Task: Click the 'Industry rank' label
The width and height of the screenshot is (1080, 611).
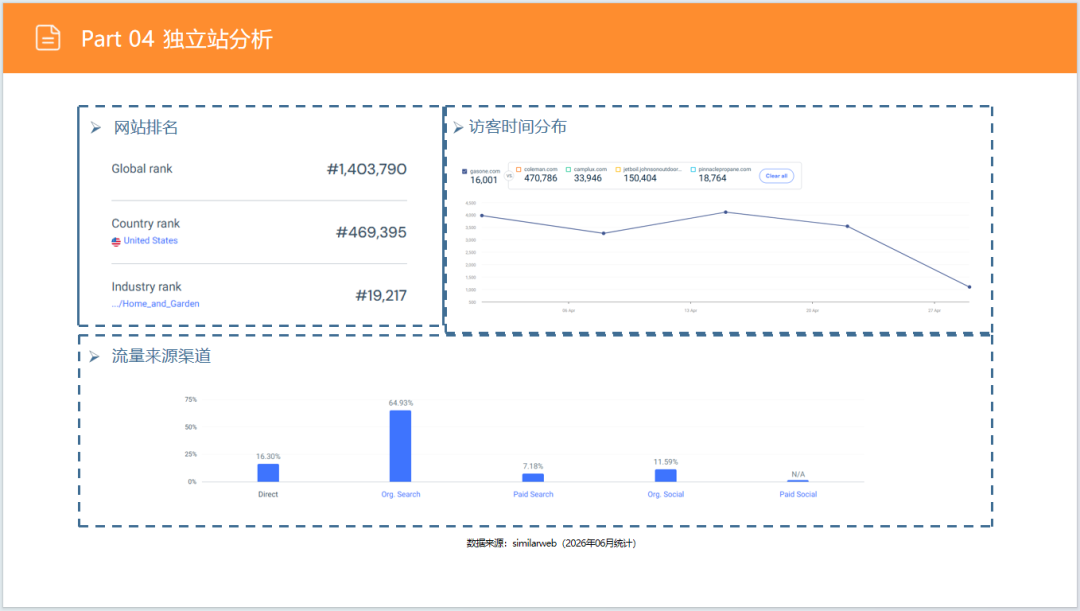Action: click(x=146, y=287)
